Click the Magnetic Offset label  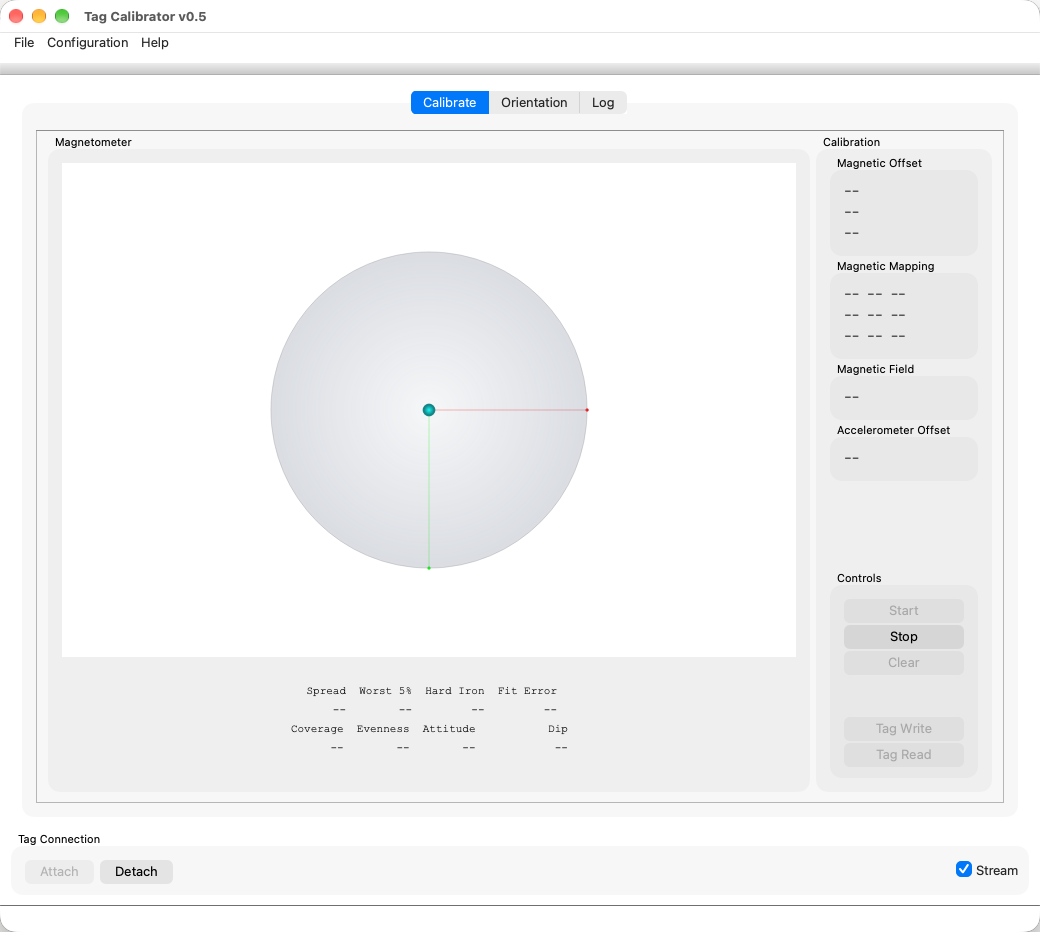pyautogui.click(x=879, y=163)
